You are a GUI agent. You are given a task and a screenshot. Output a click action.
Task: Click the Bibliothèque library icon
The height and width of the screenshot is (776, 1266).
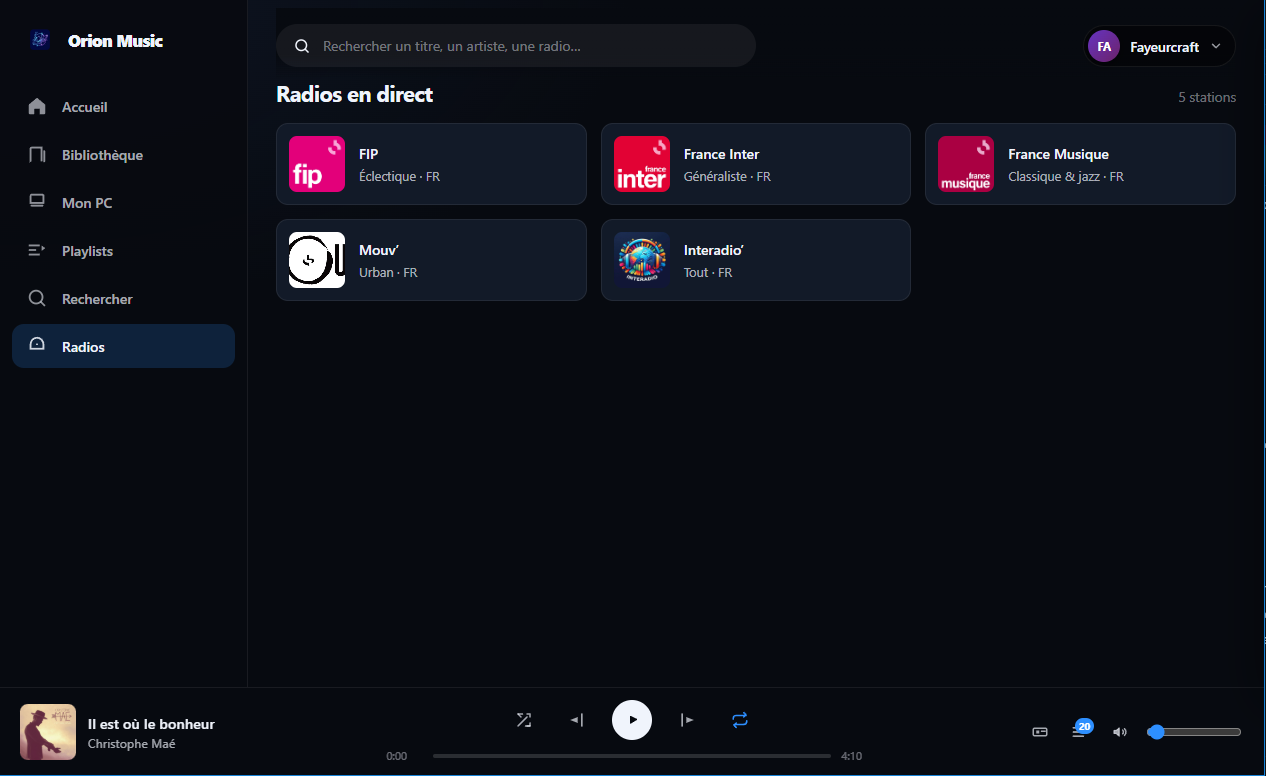point(37,154)
